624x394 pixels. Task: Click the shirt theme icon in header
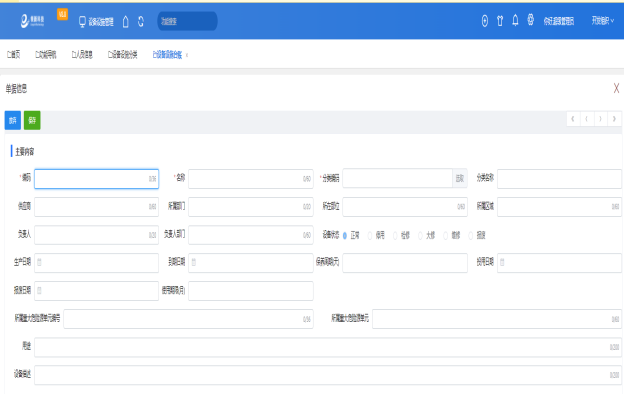500,21
